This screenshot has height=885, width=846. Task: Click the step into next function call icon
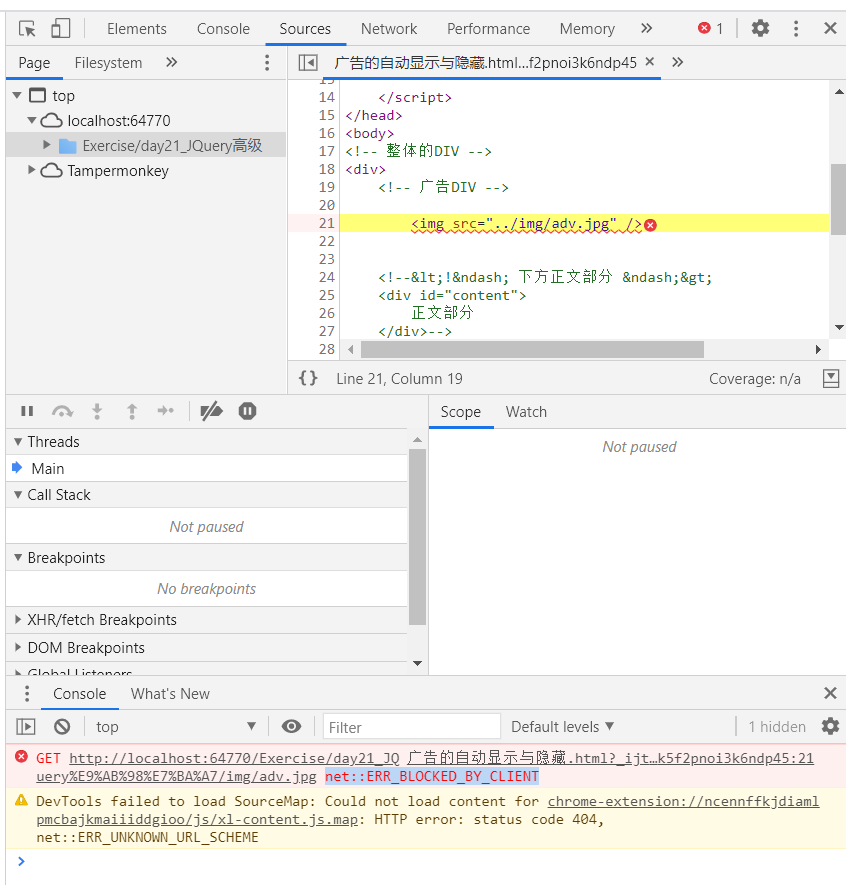coord(96,410)
